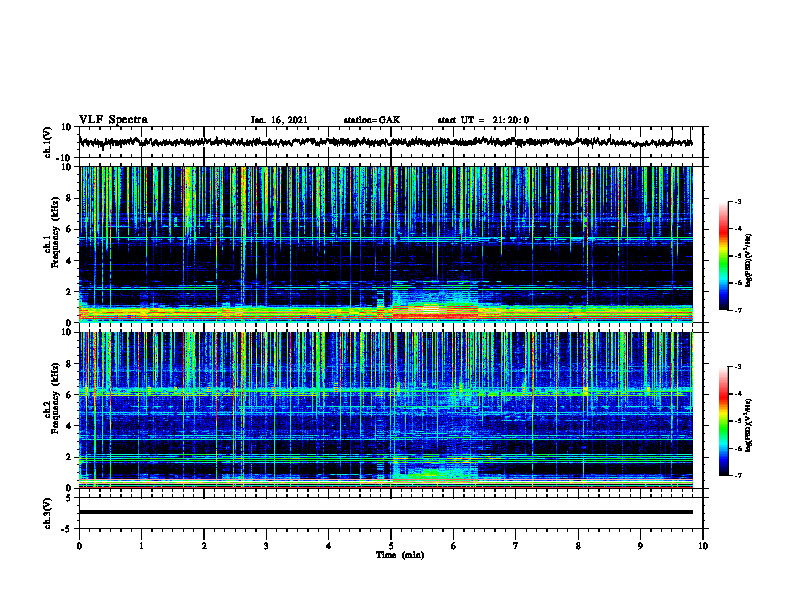Viewport: 792px width, 612px height.
Task: Click the ch.1(V) waveform axis label
Action: point(48,142)
